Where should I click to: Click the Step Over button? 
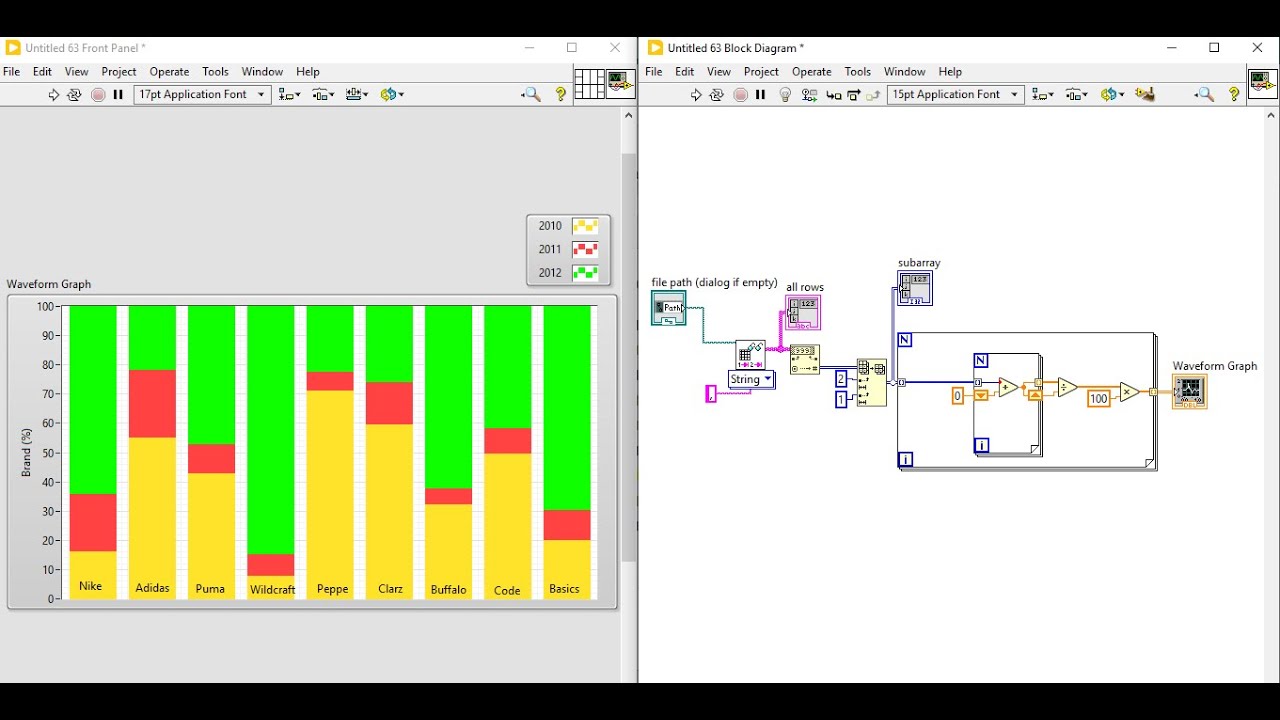(853, 95)
